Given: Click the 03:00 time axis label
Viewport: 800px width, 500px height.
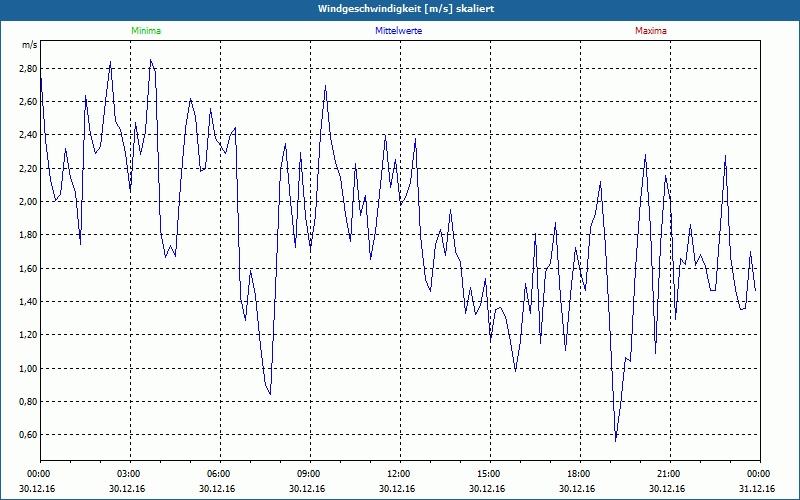Looking at the screenshot, I should click(131, 474).
